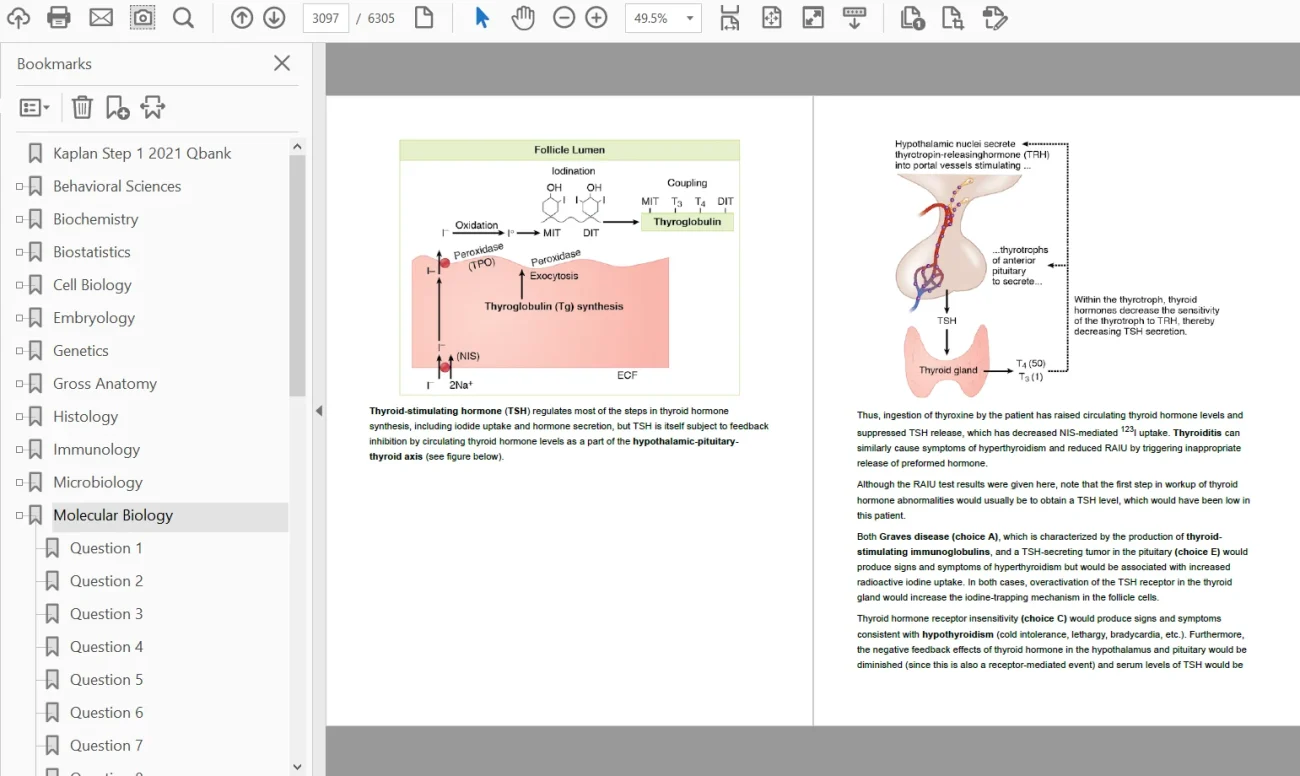Open Question 3 bookmark
Viewport: 1300px width, 776px height.
106,614
